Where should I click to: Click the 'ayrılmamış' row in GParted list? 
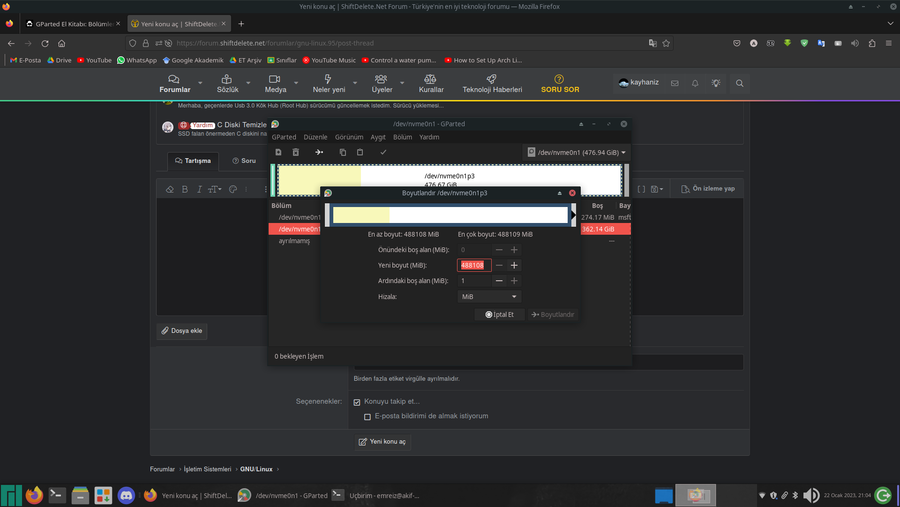pyautogui.click(x=449, y=241)
